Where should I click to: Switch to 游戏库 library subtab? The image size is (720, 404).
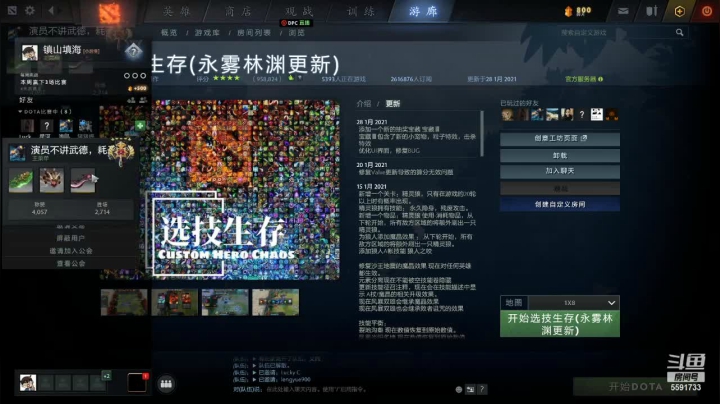pos(207,33)
